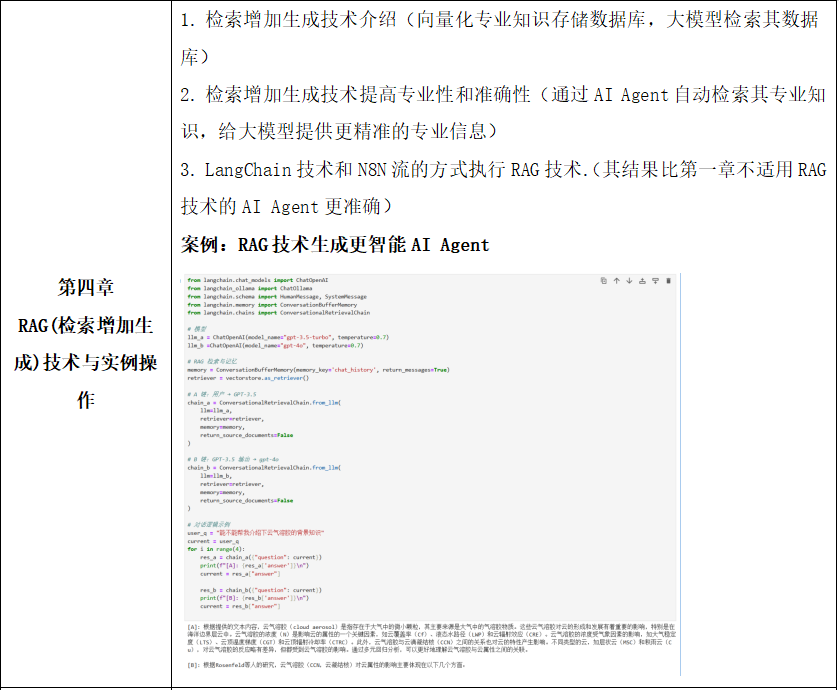The width and height of the screenshot is (839, 690).
Task: Click the import line for ConversationalRetrievalChain
Action: (279, 313)
